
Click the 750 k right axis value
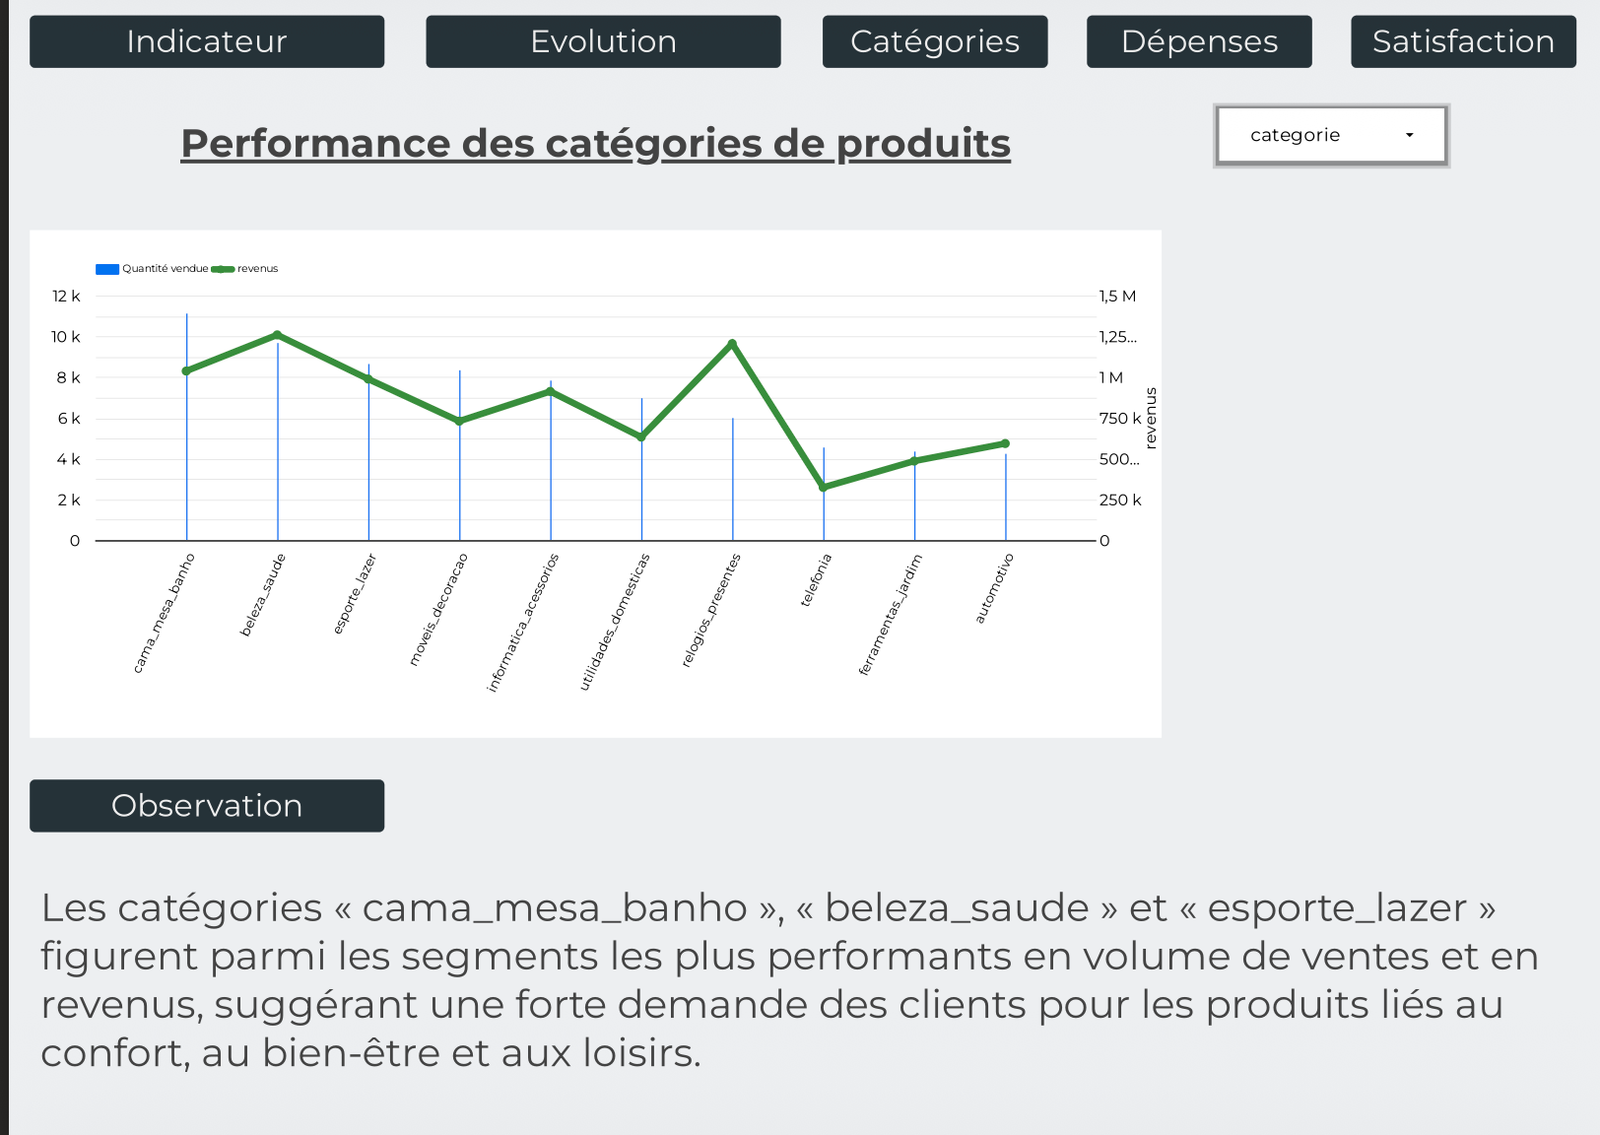(x=1120, y=418)
